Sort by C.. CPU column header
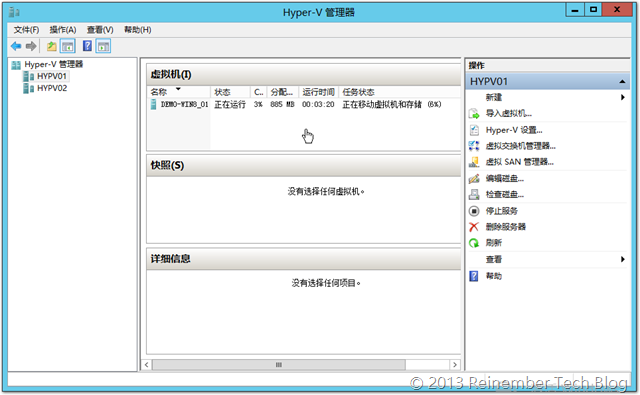The height and width of the screenshot is (395, 640). point(258,92)
